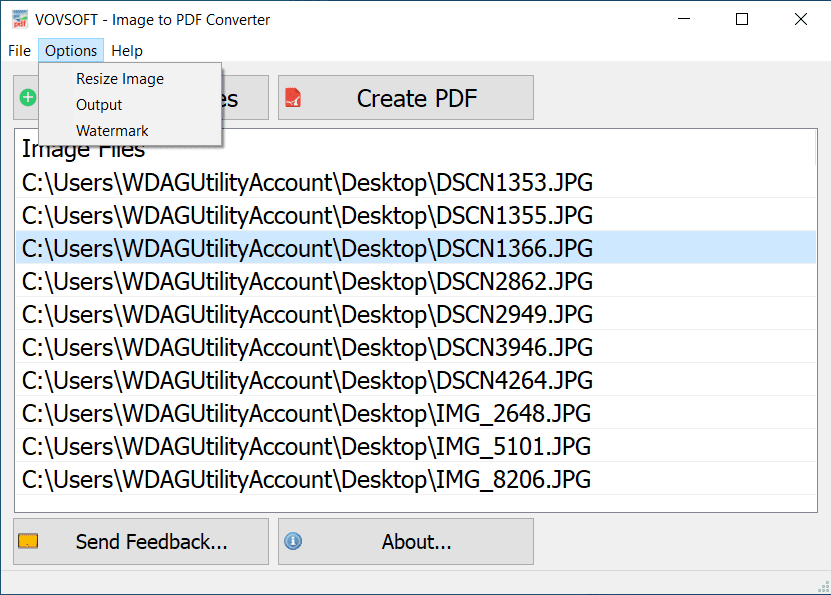This screenshot has width=831, height=595.
Task: Click the blue info icon on About
Action: [x=293, y=542]
